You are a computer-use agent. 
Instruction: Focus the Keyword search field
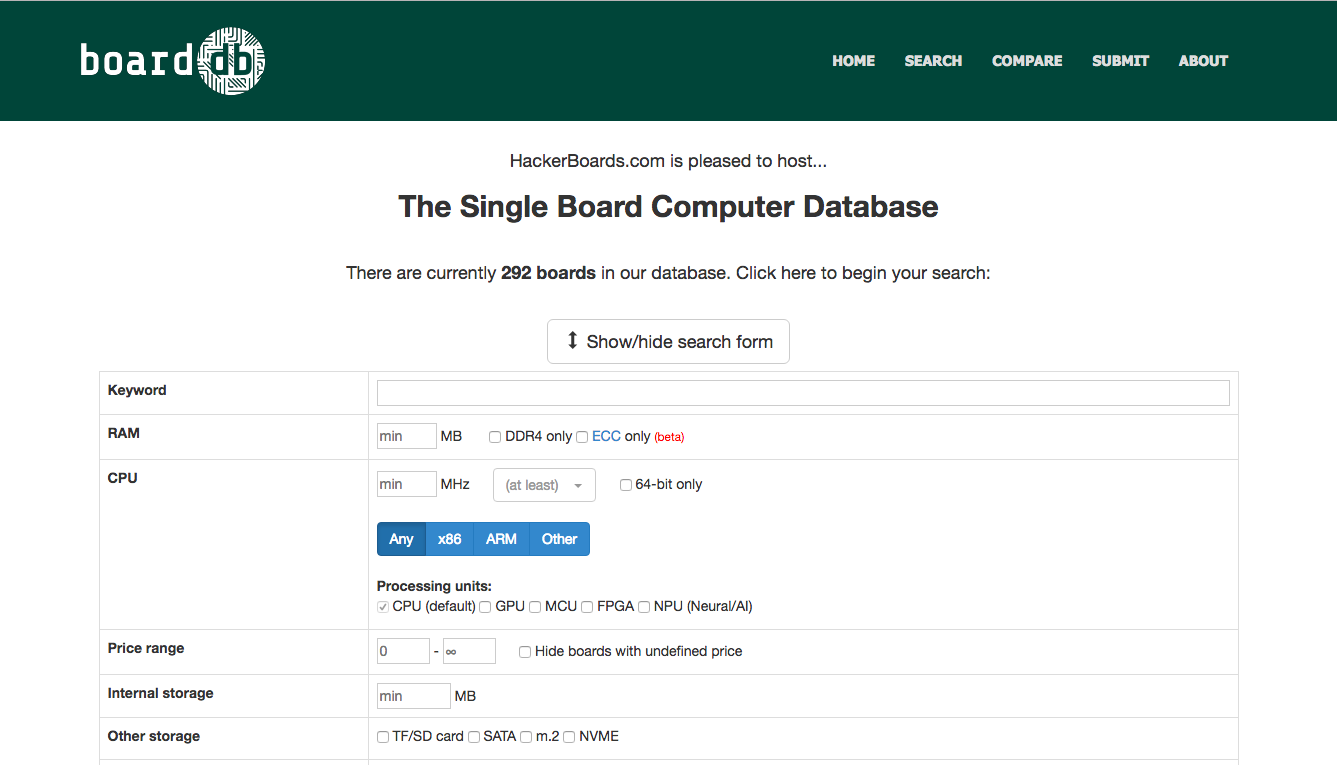[x=803, y=392]
